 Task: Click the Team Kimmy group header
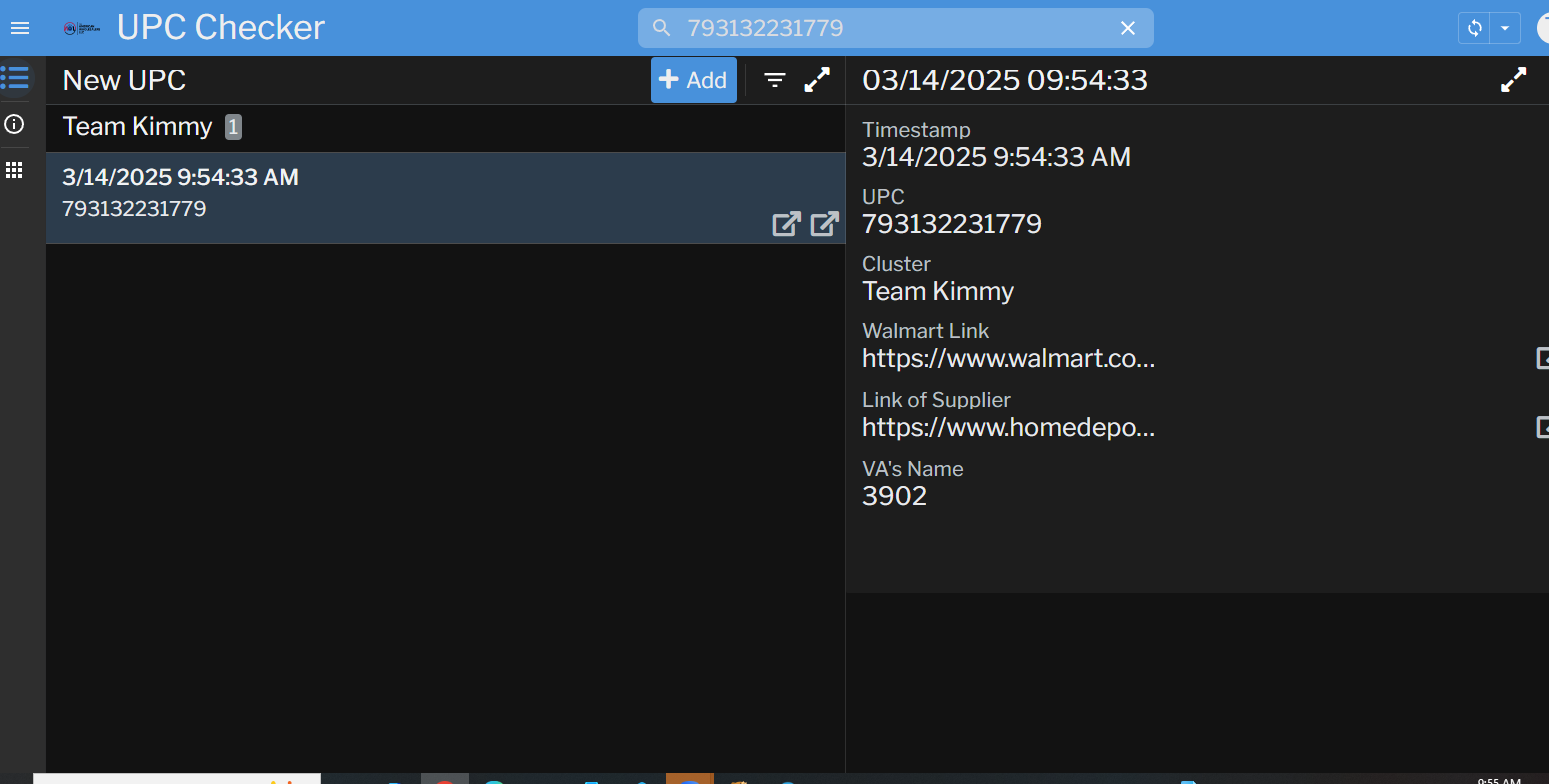pos(446,128)
